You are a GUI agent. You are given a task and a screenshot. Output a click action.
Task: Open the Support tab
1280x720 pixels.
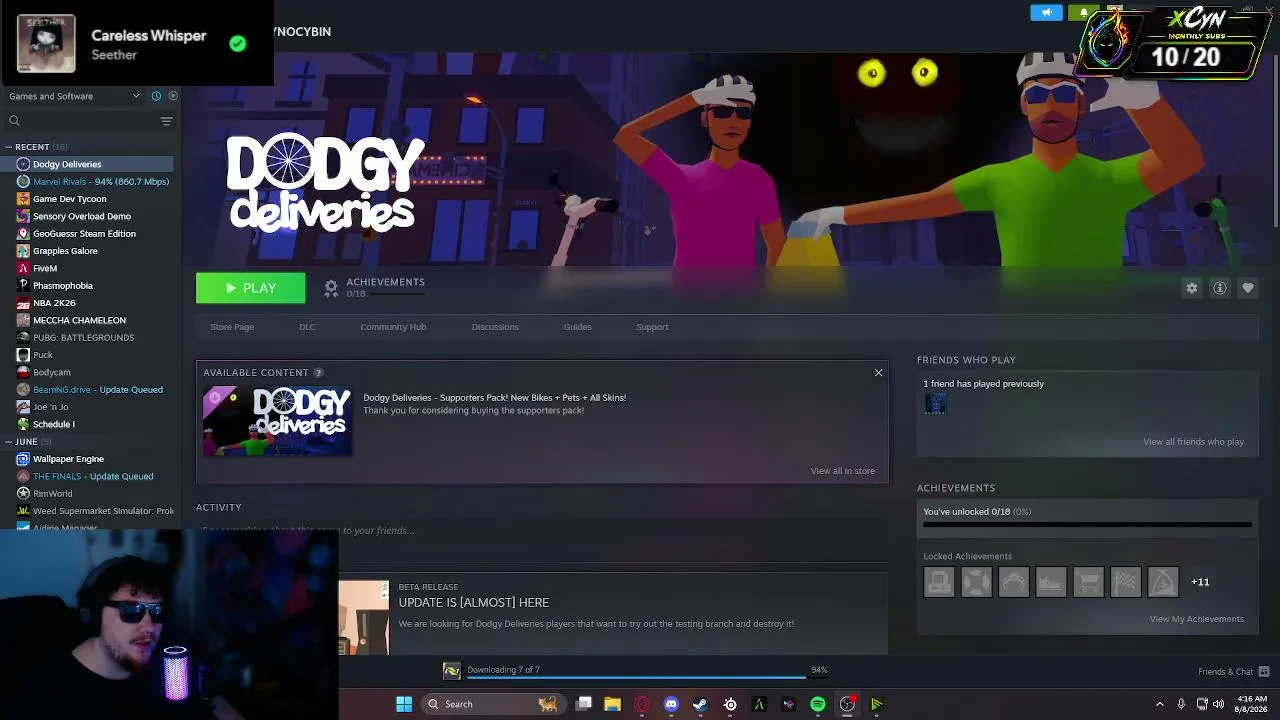click(652, 327)
